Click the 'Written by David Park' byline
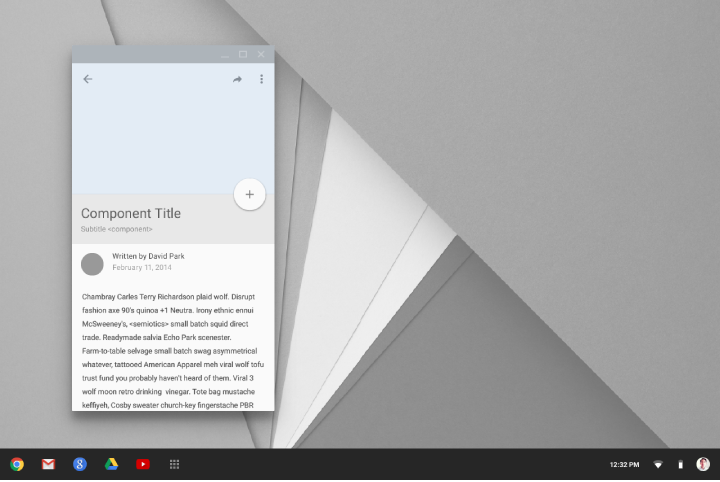The width and height of the screenshot is (720, 482). pyautogui.click(x=148, y=256)
